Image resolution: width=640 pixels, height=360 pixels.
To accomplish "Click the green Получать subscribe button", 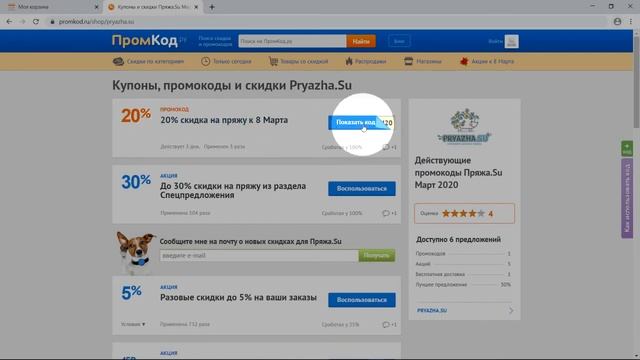I will [x=377, y=256].
